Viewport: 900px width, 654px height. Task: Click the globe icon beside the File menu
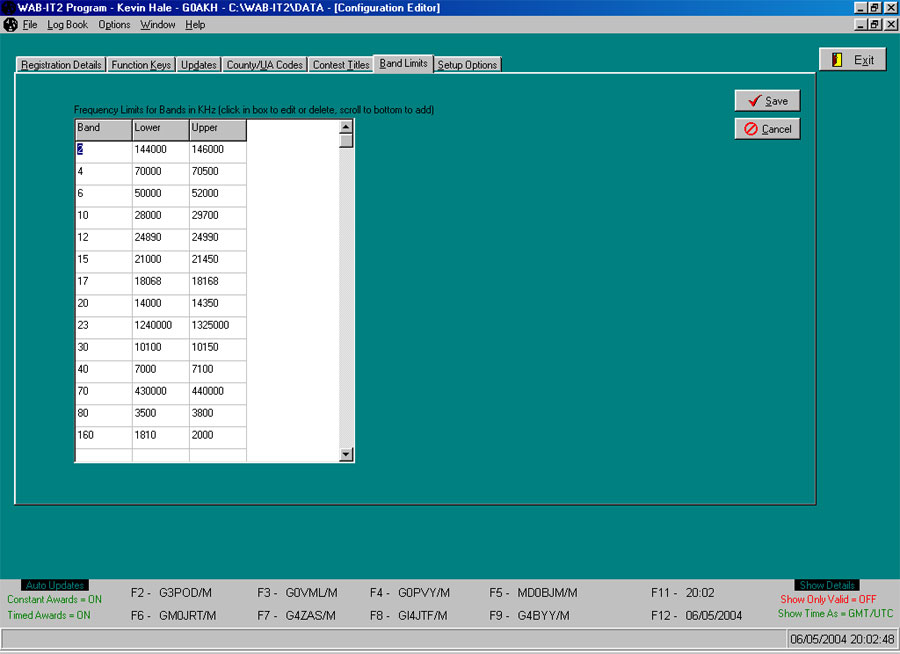9,24
